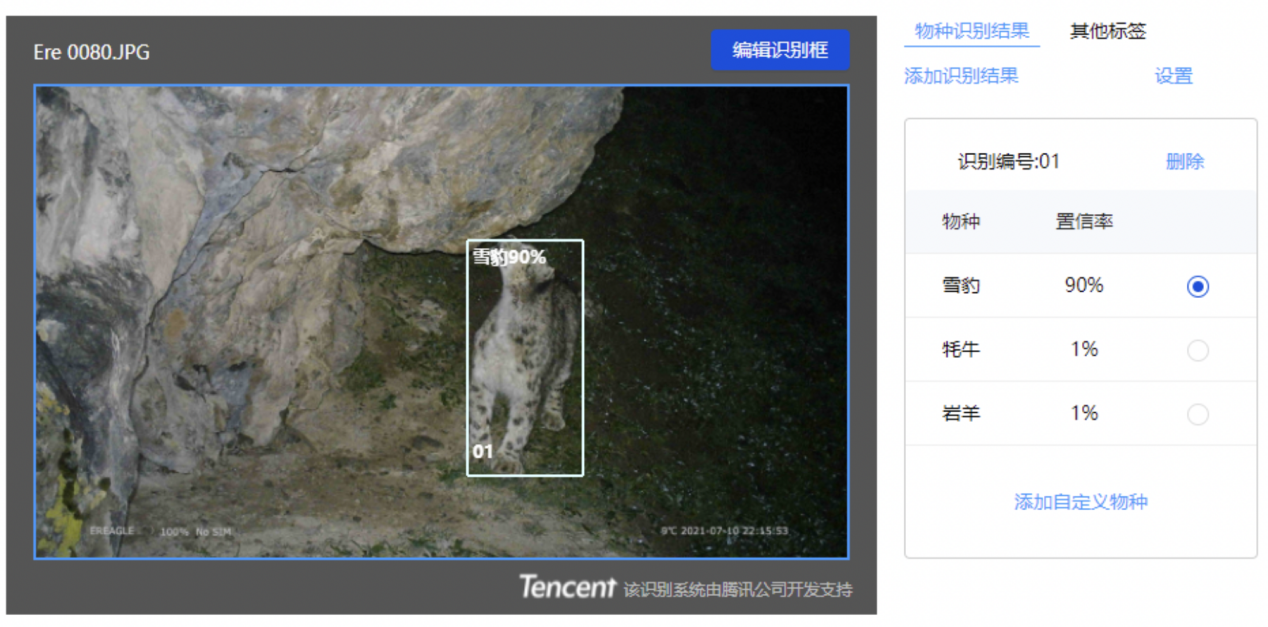Switch to the 物种识别结果 tab
The height and width of the screenshot is (627, 1268).
click(972, 31)
